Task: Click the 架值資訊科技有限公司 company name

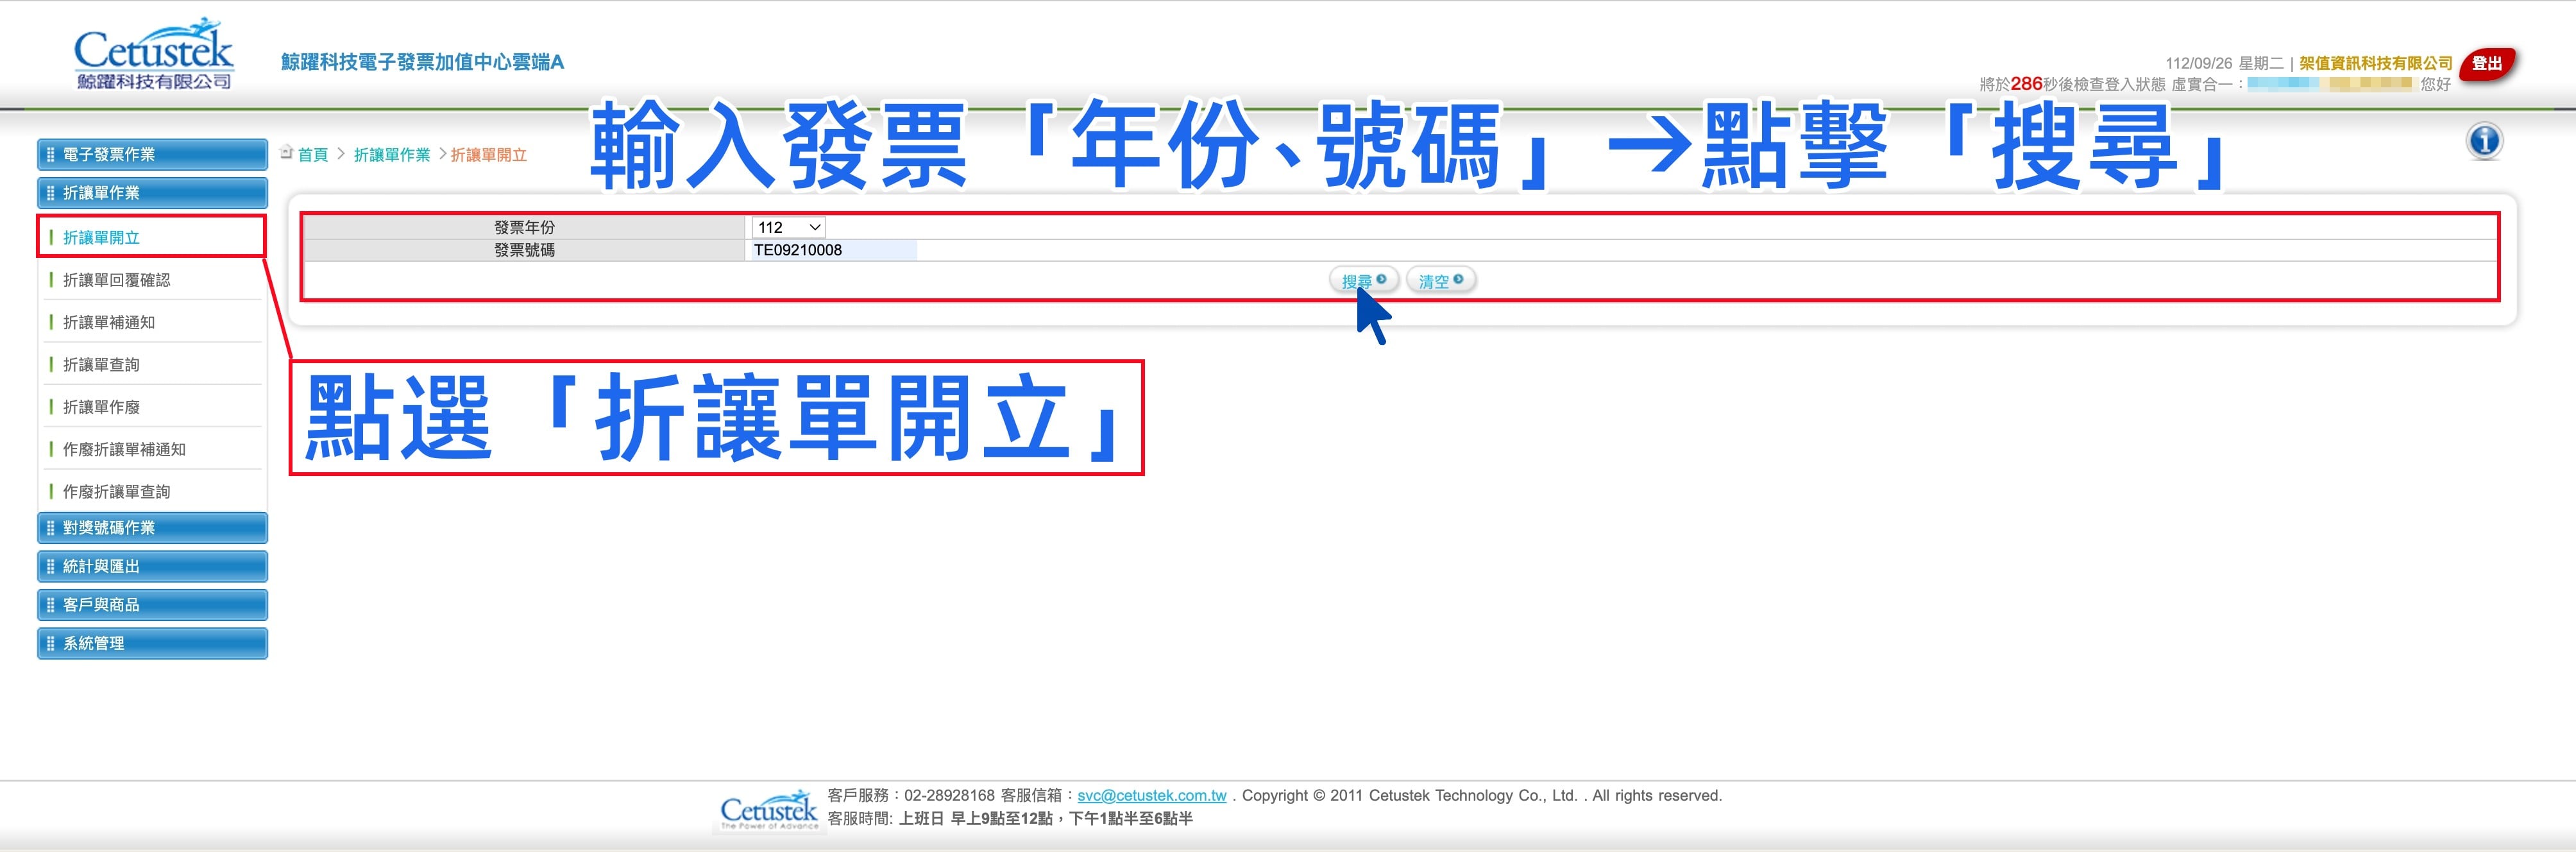Action: pos(2376,63)
